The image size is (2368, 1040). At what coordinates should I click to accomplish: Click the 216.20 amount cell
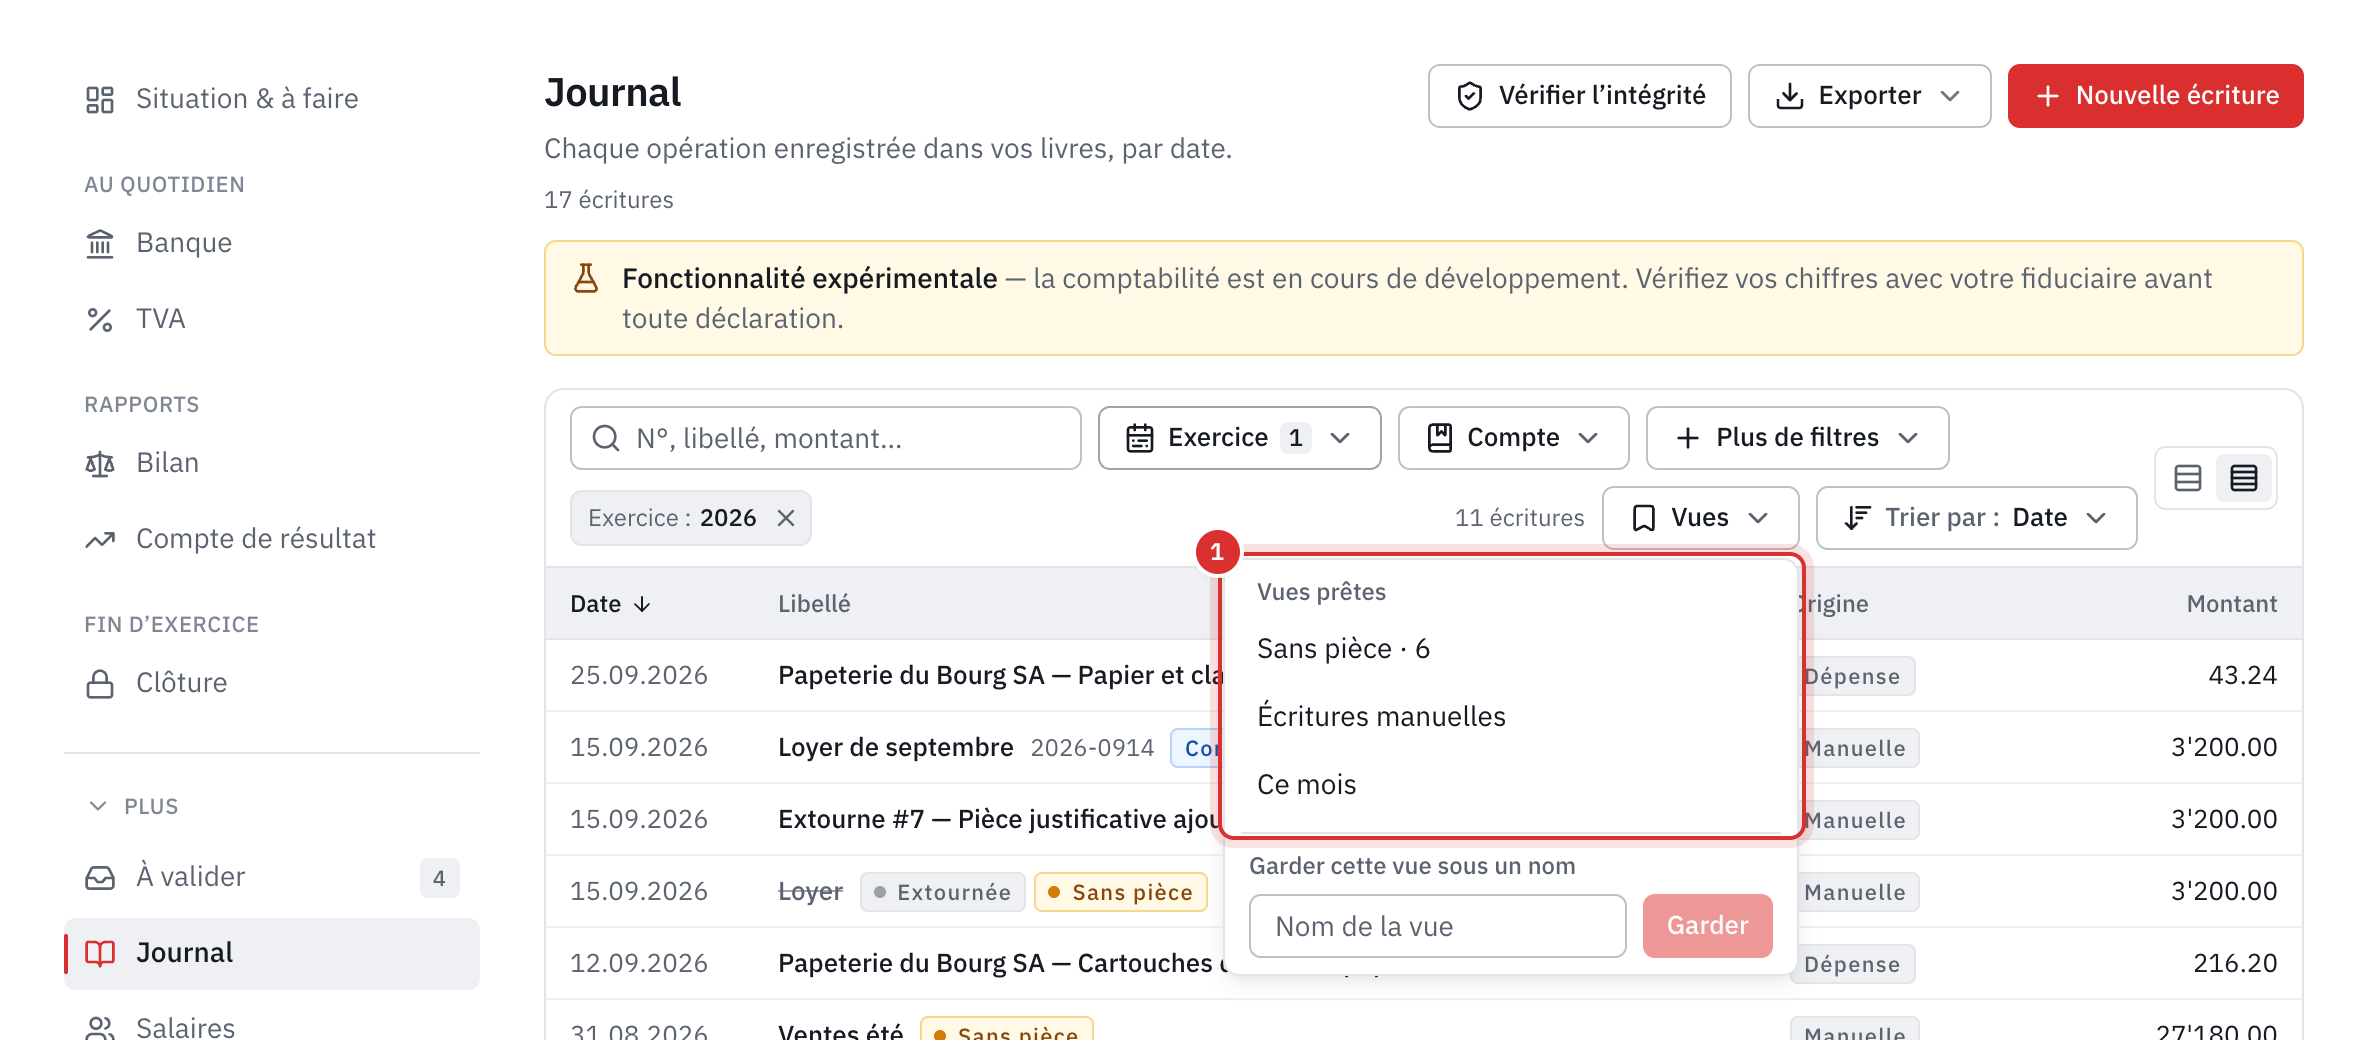tap(2234, 964)
